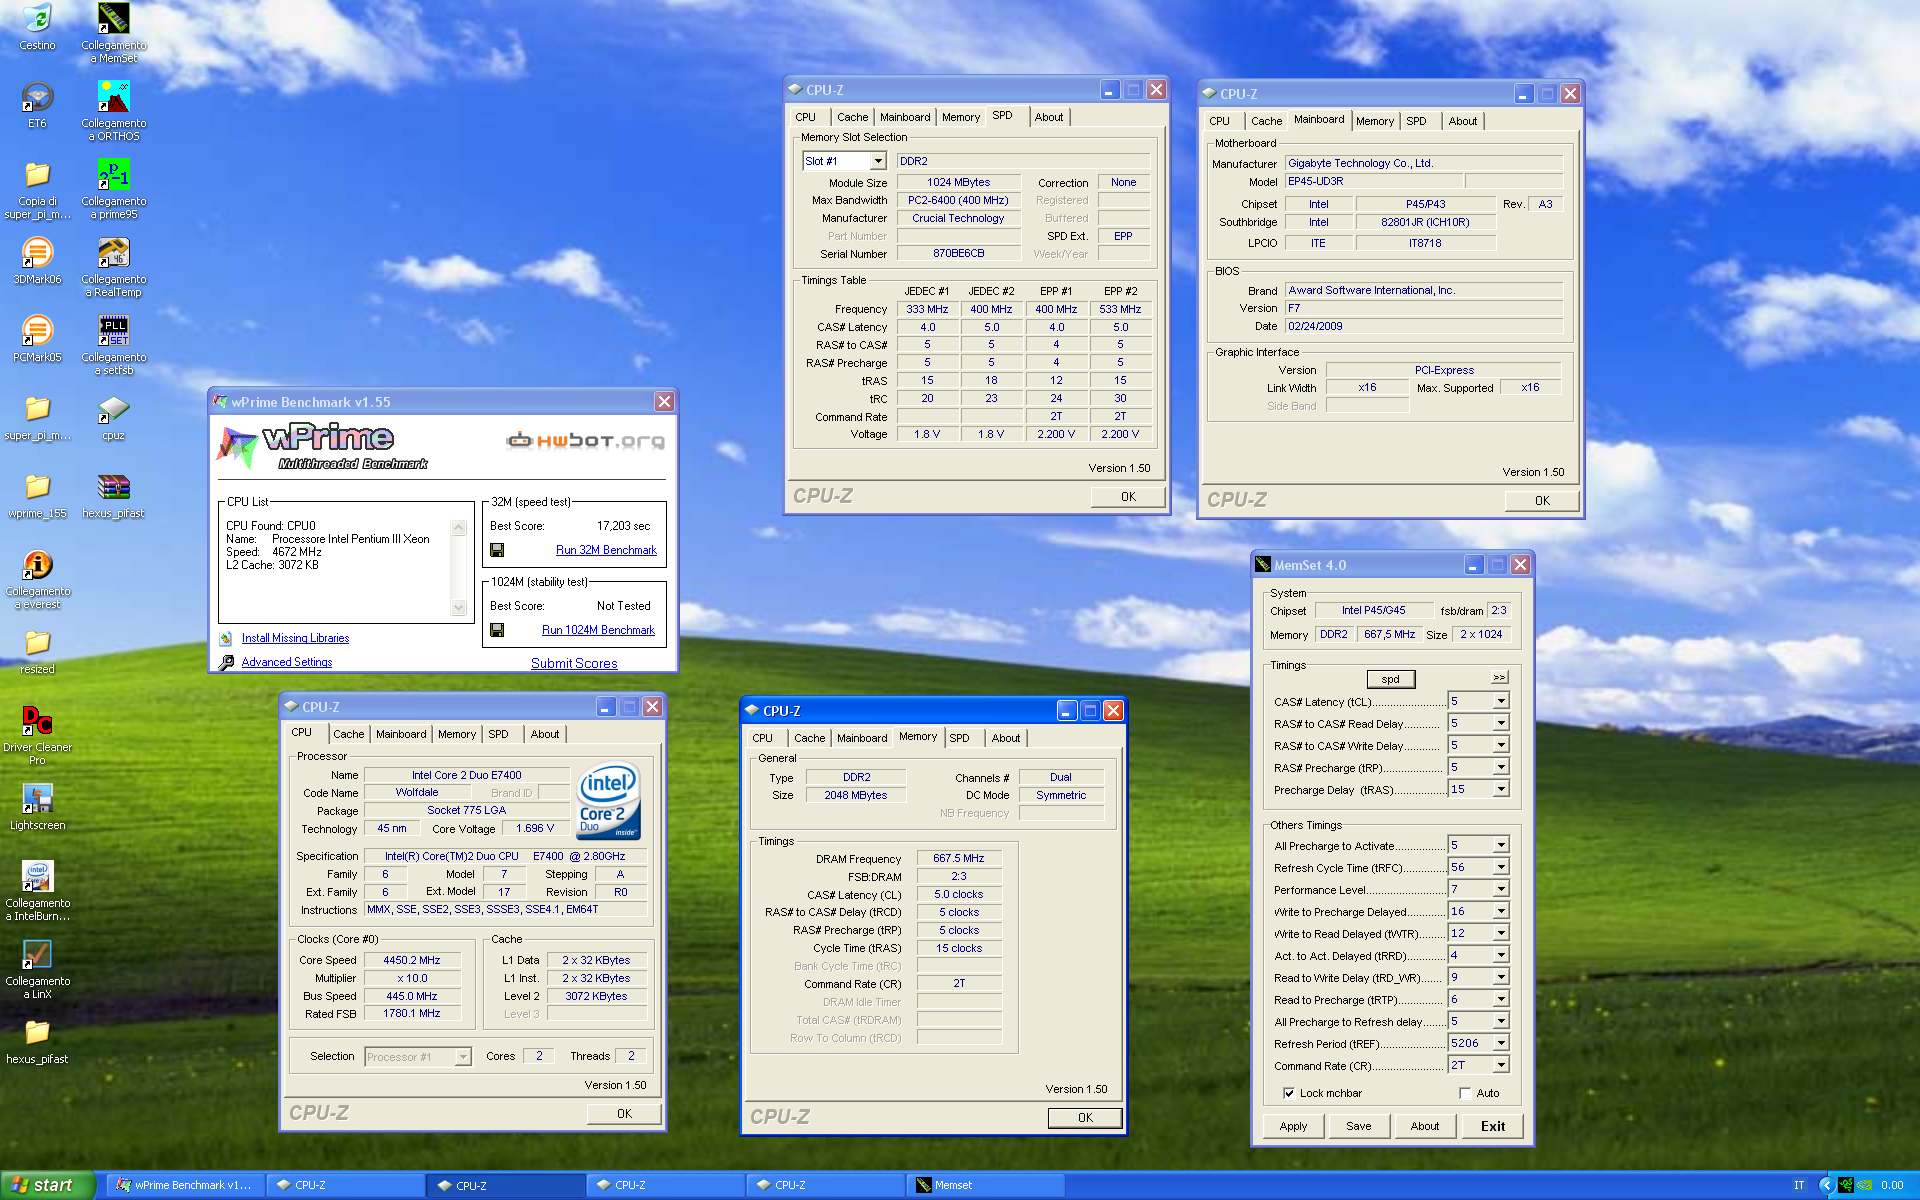Click the CPU List scrollbar up arrow
The height and width of the screenshot is (1200, 1920).
(459, 527)
